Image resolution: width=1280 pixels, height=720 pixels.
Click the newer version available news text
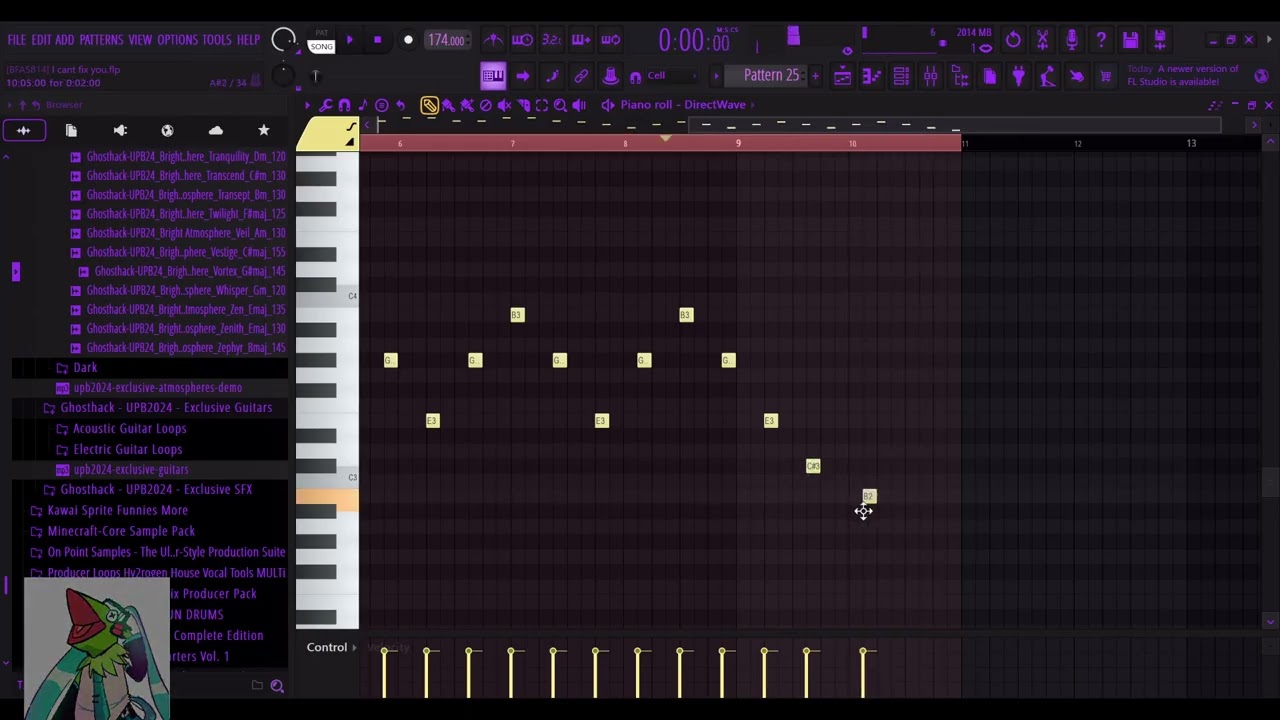point(1183,75)
